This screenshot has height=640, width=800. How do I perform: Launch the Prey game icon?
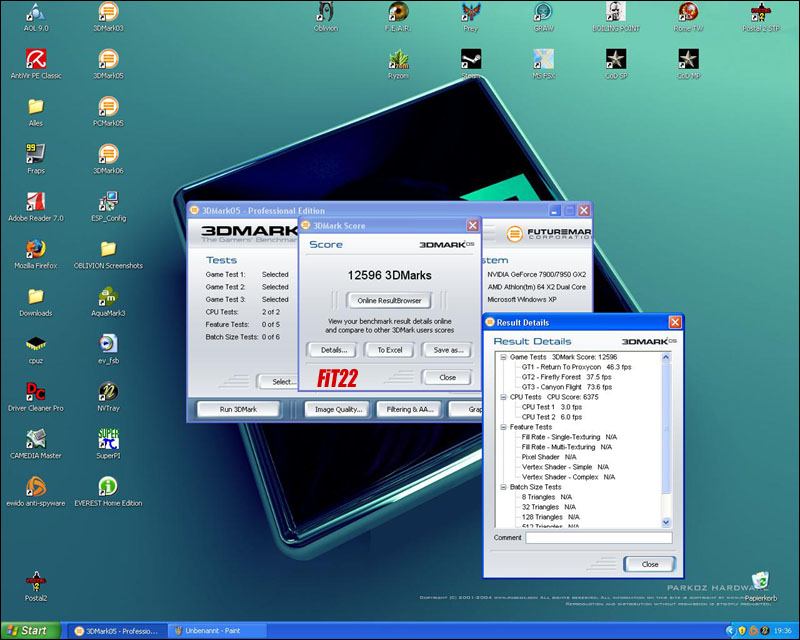[470, 17]
